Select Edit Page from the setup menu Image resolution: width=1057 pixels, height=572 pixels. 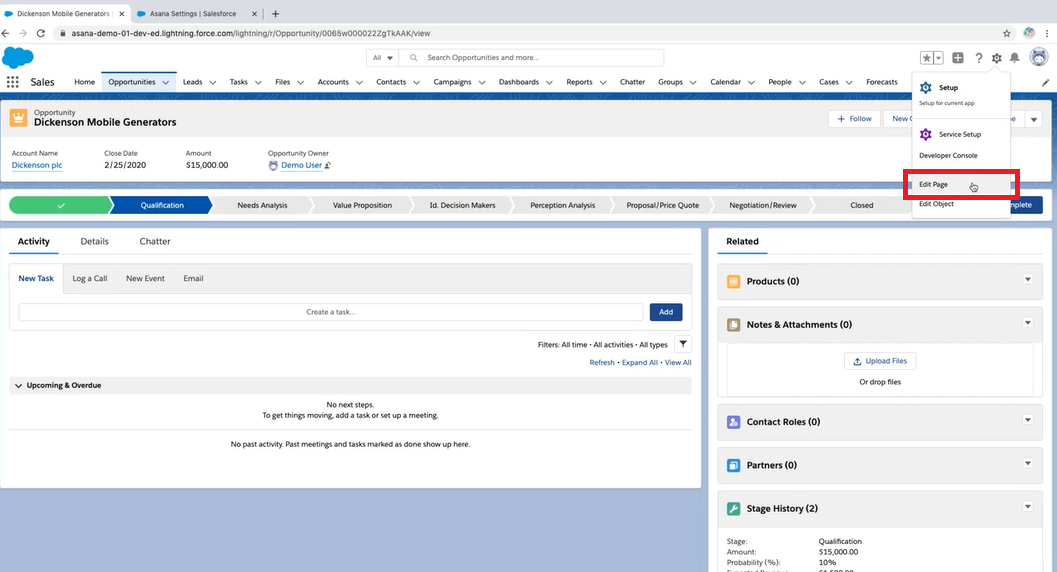pyautogui.click(x=961, y=185)
